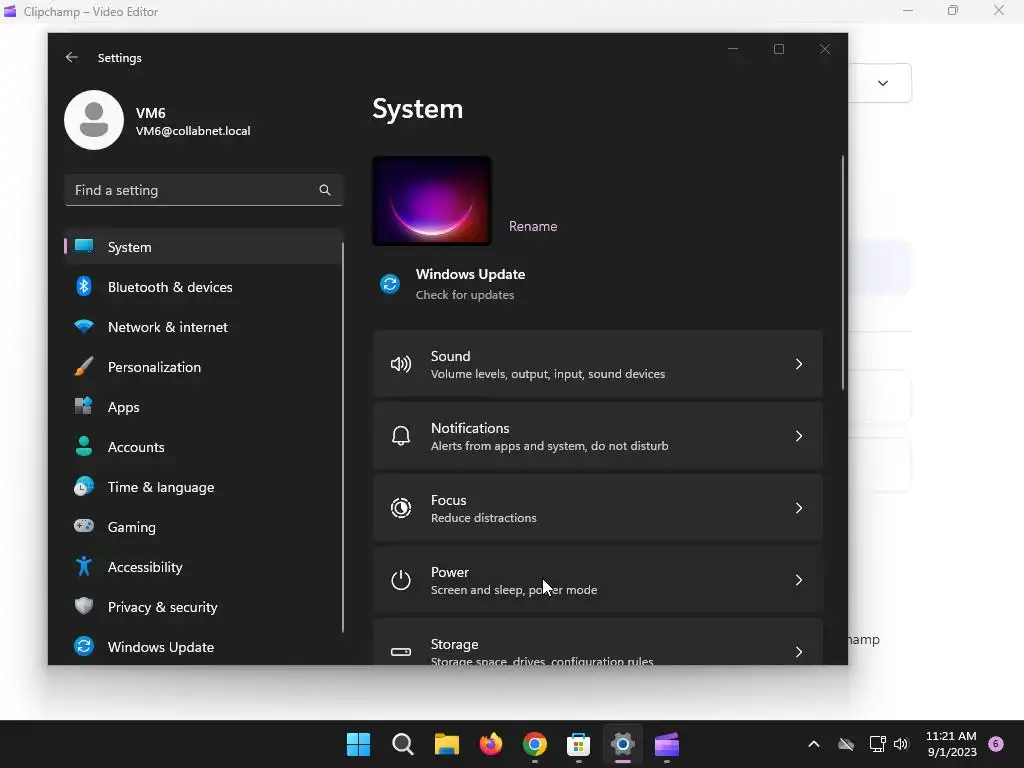
Task: Select System in the sidebar
Action: (x=204, y=247)
